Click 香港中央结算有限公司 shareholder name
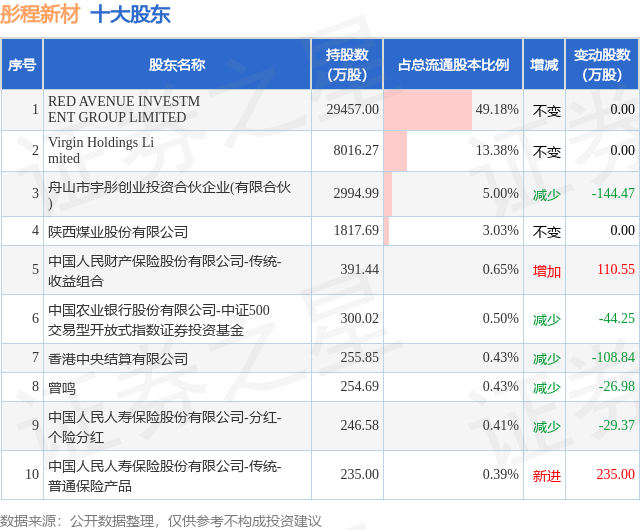 click(x=118, y=359)
